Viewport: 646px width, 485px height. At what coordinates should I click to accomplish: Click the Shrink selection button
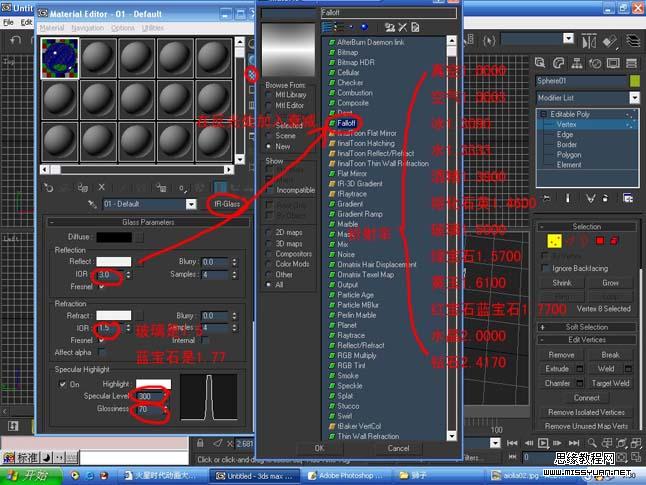[562, 283]
